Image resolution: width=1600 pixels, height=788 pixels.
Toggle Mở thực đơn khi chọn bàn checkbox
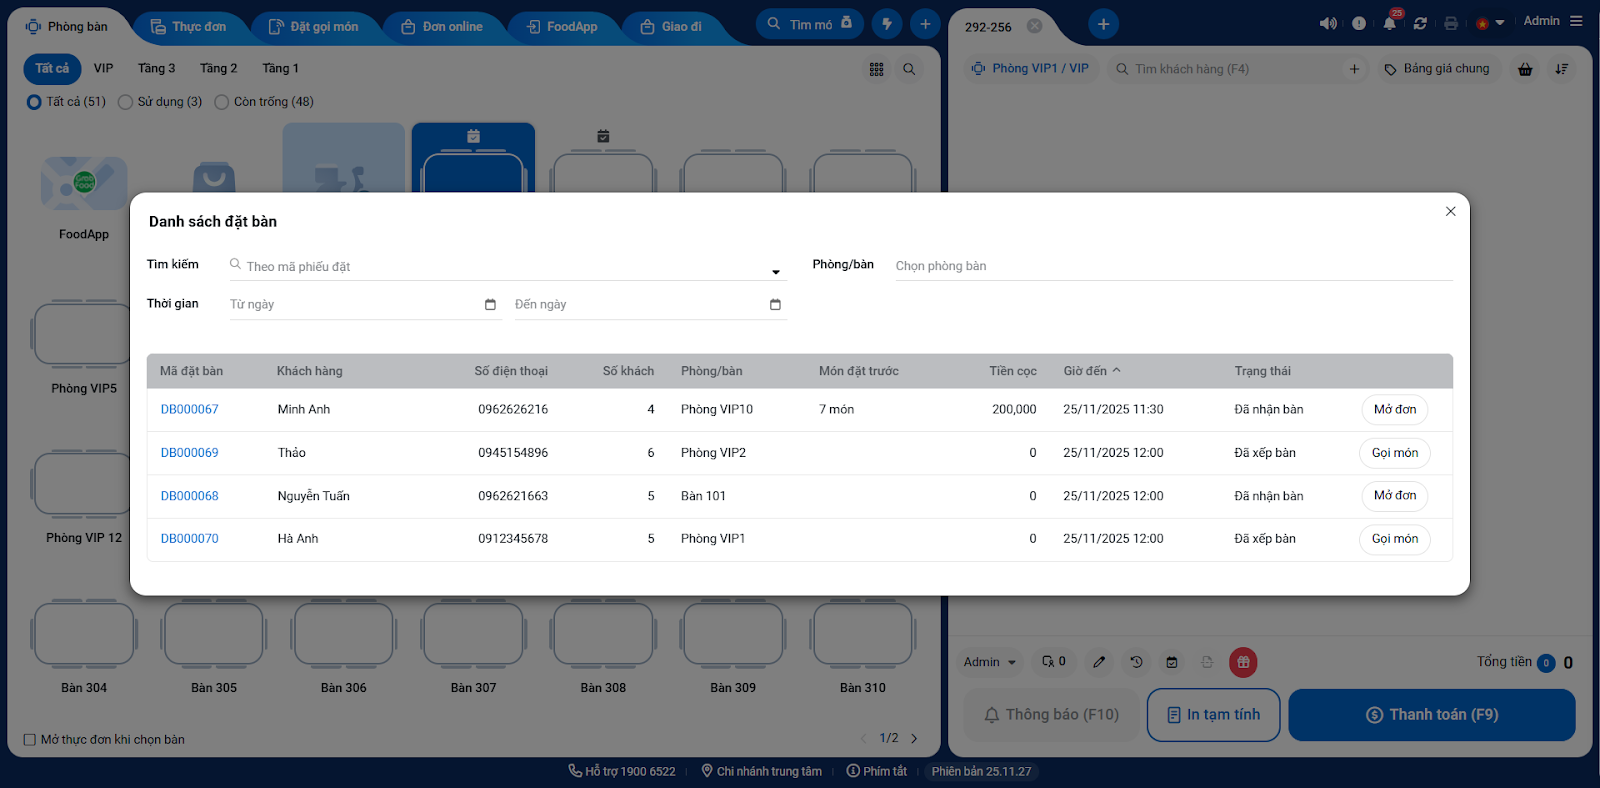(x=29, y=740)
